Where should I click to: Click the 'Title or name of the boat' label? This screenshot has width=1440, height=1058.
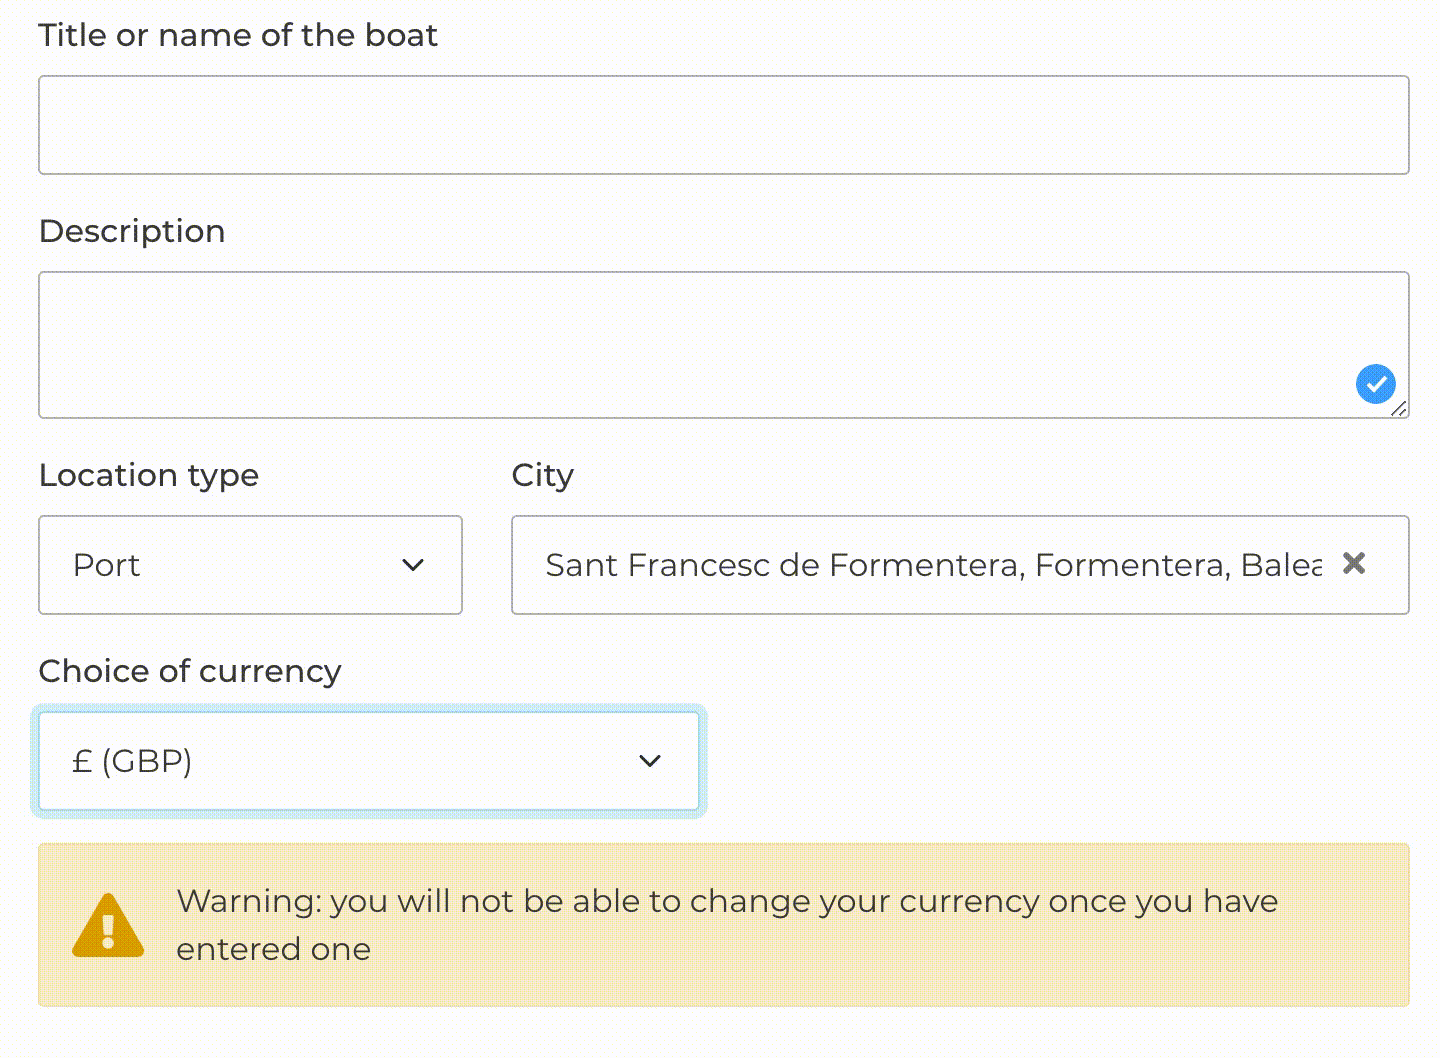click(238, 35)
